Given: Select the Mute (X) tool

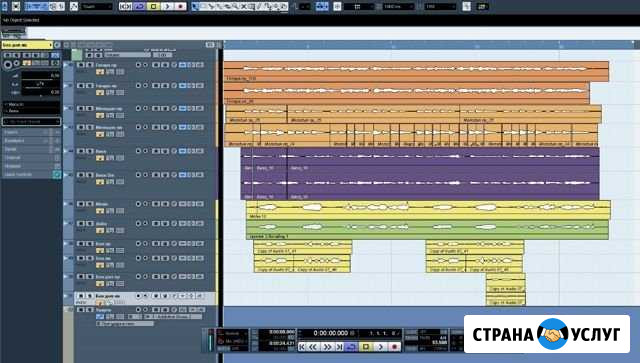Looking at the screenshot, I should tap(244, 7).
